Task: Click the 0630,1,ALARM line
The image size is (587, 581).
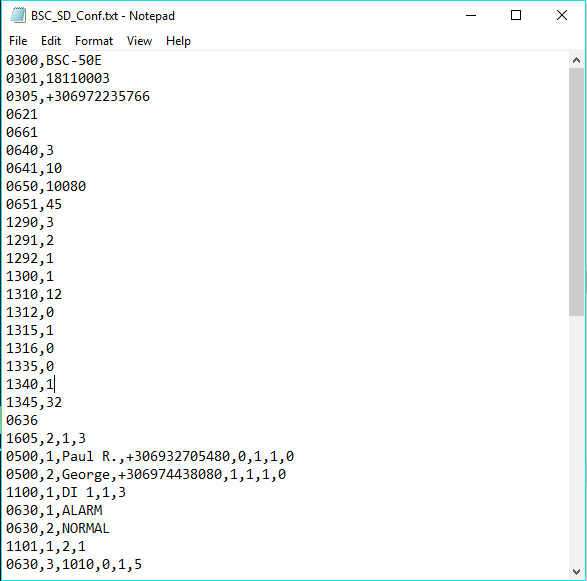Action: pos(54,510)
